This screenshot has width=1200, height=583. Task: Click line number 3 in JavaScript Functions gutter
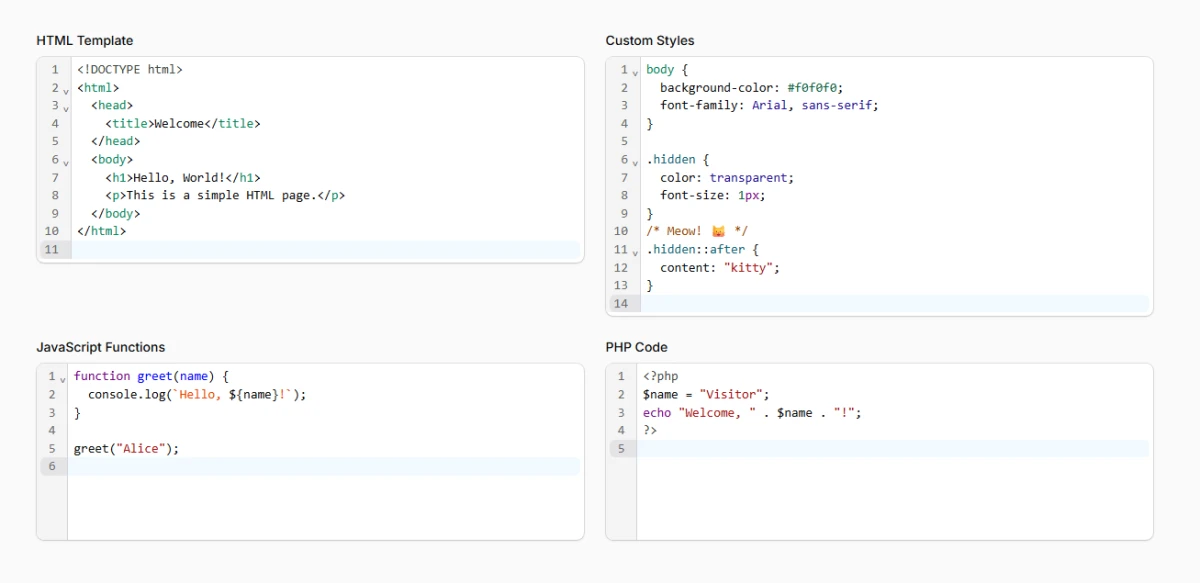point(52,412)
